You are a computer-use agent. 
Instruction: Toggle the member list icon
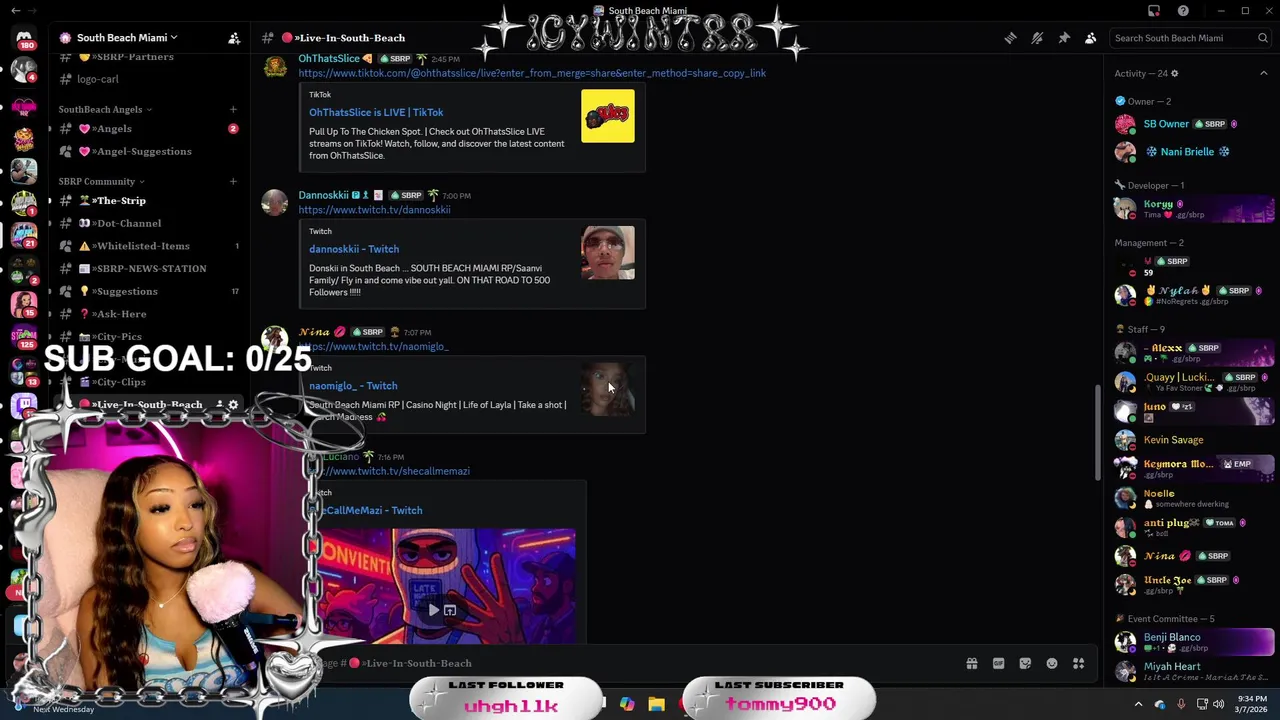1091,38
